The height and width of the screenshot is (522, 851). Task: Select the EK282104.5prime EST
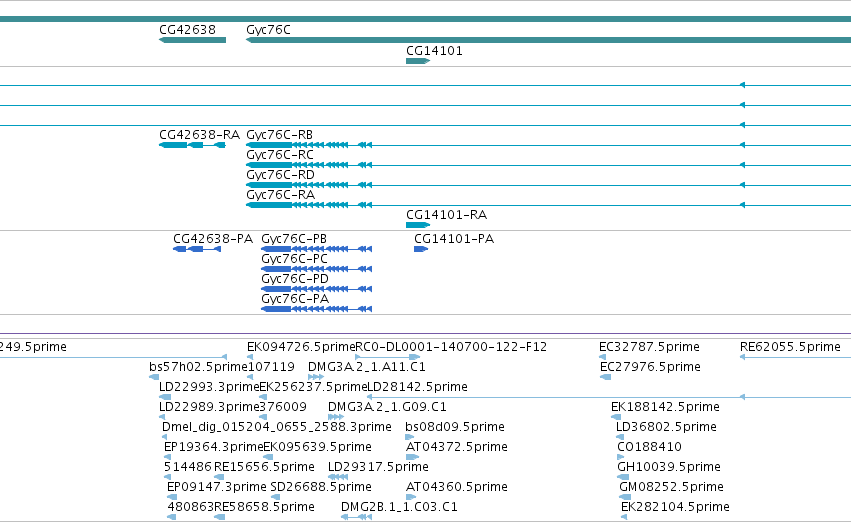point(624,518)
